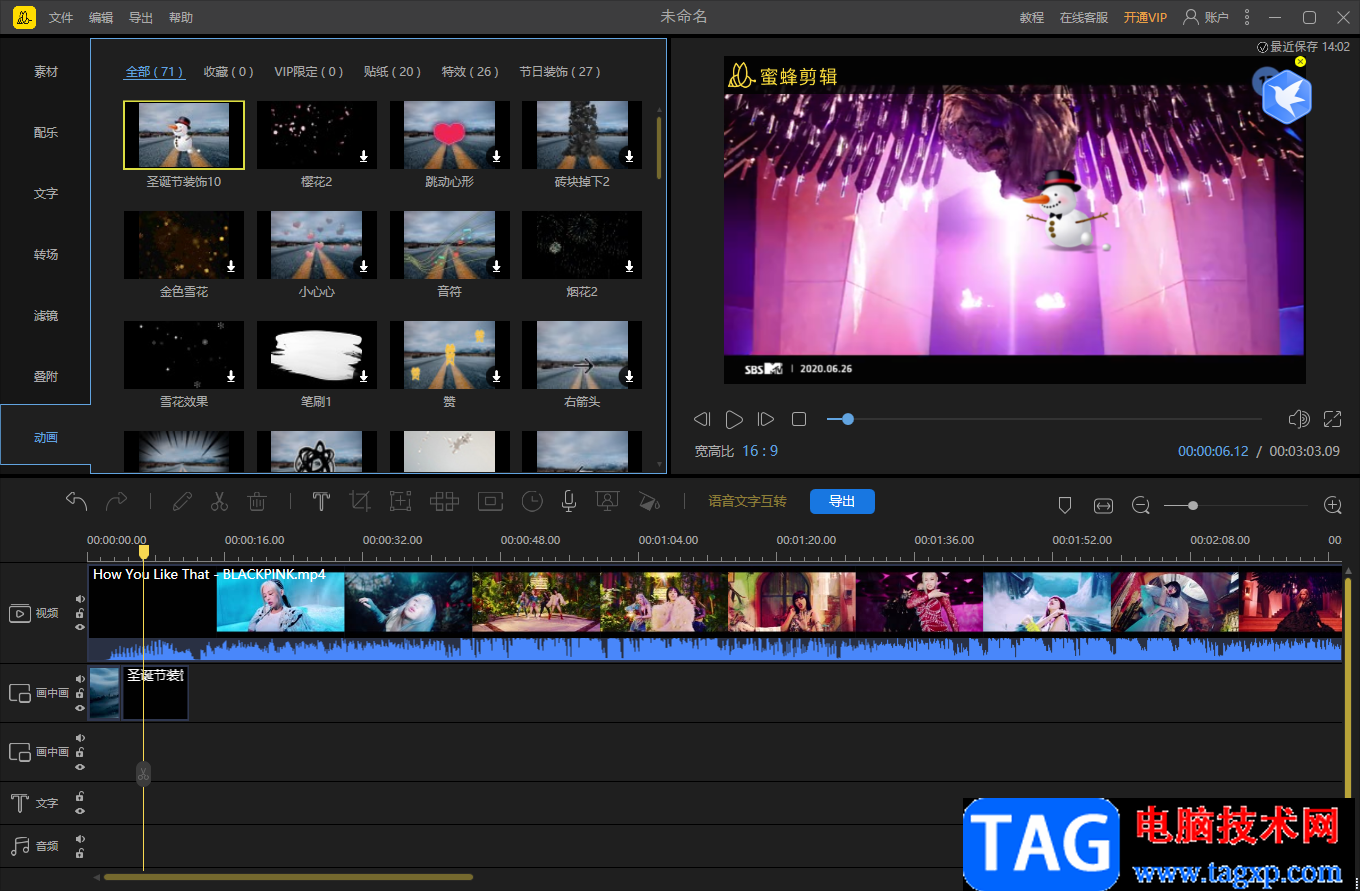
Task: Switch to the 滤镜 sidebar tab
Action: pos(46,315)
